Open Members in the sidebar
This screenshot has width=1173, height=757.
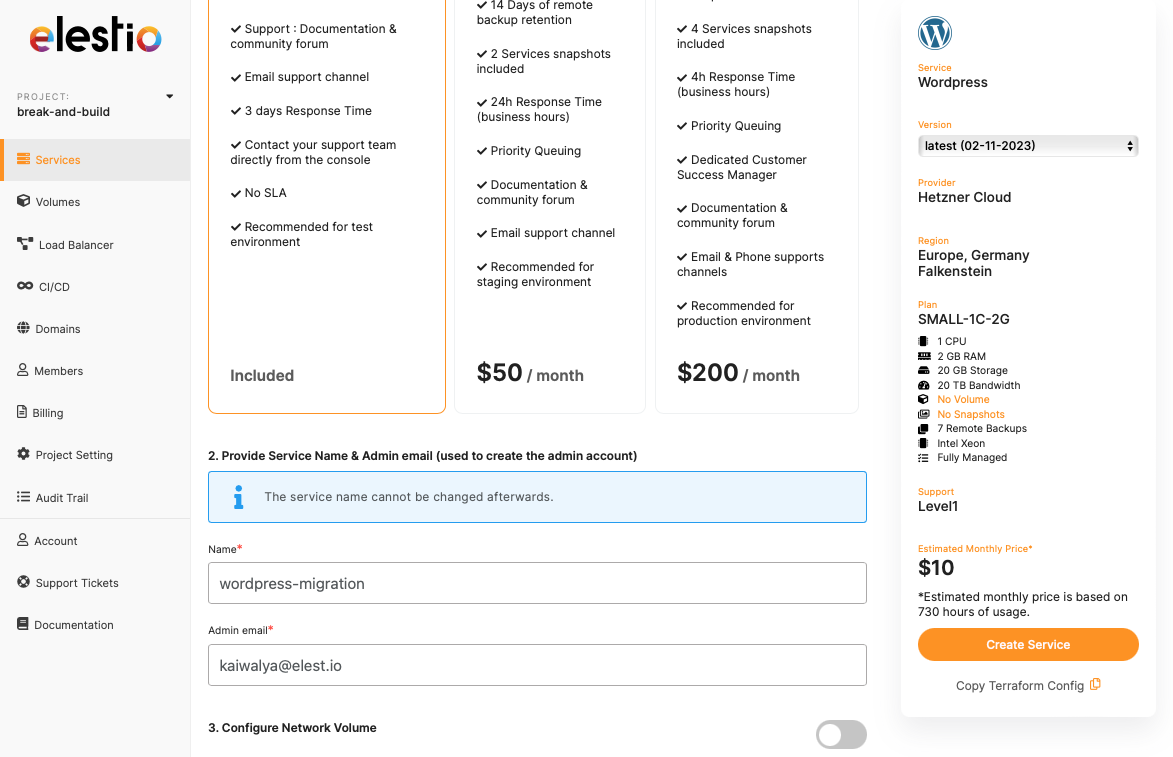tap(58, 371)
